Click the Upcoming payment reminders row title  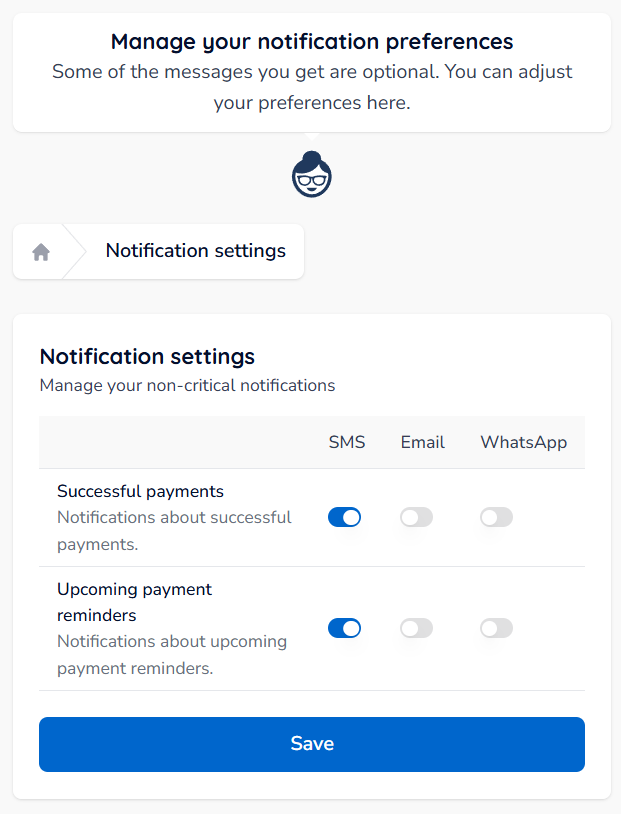click(134, 602)
